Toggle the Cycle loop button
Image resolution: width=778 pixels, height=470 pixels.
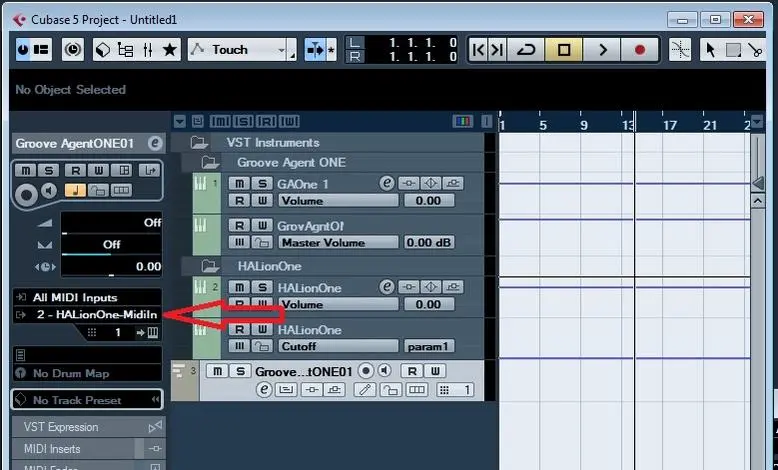[x=525, y=50]
